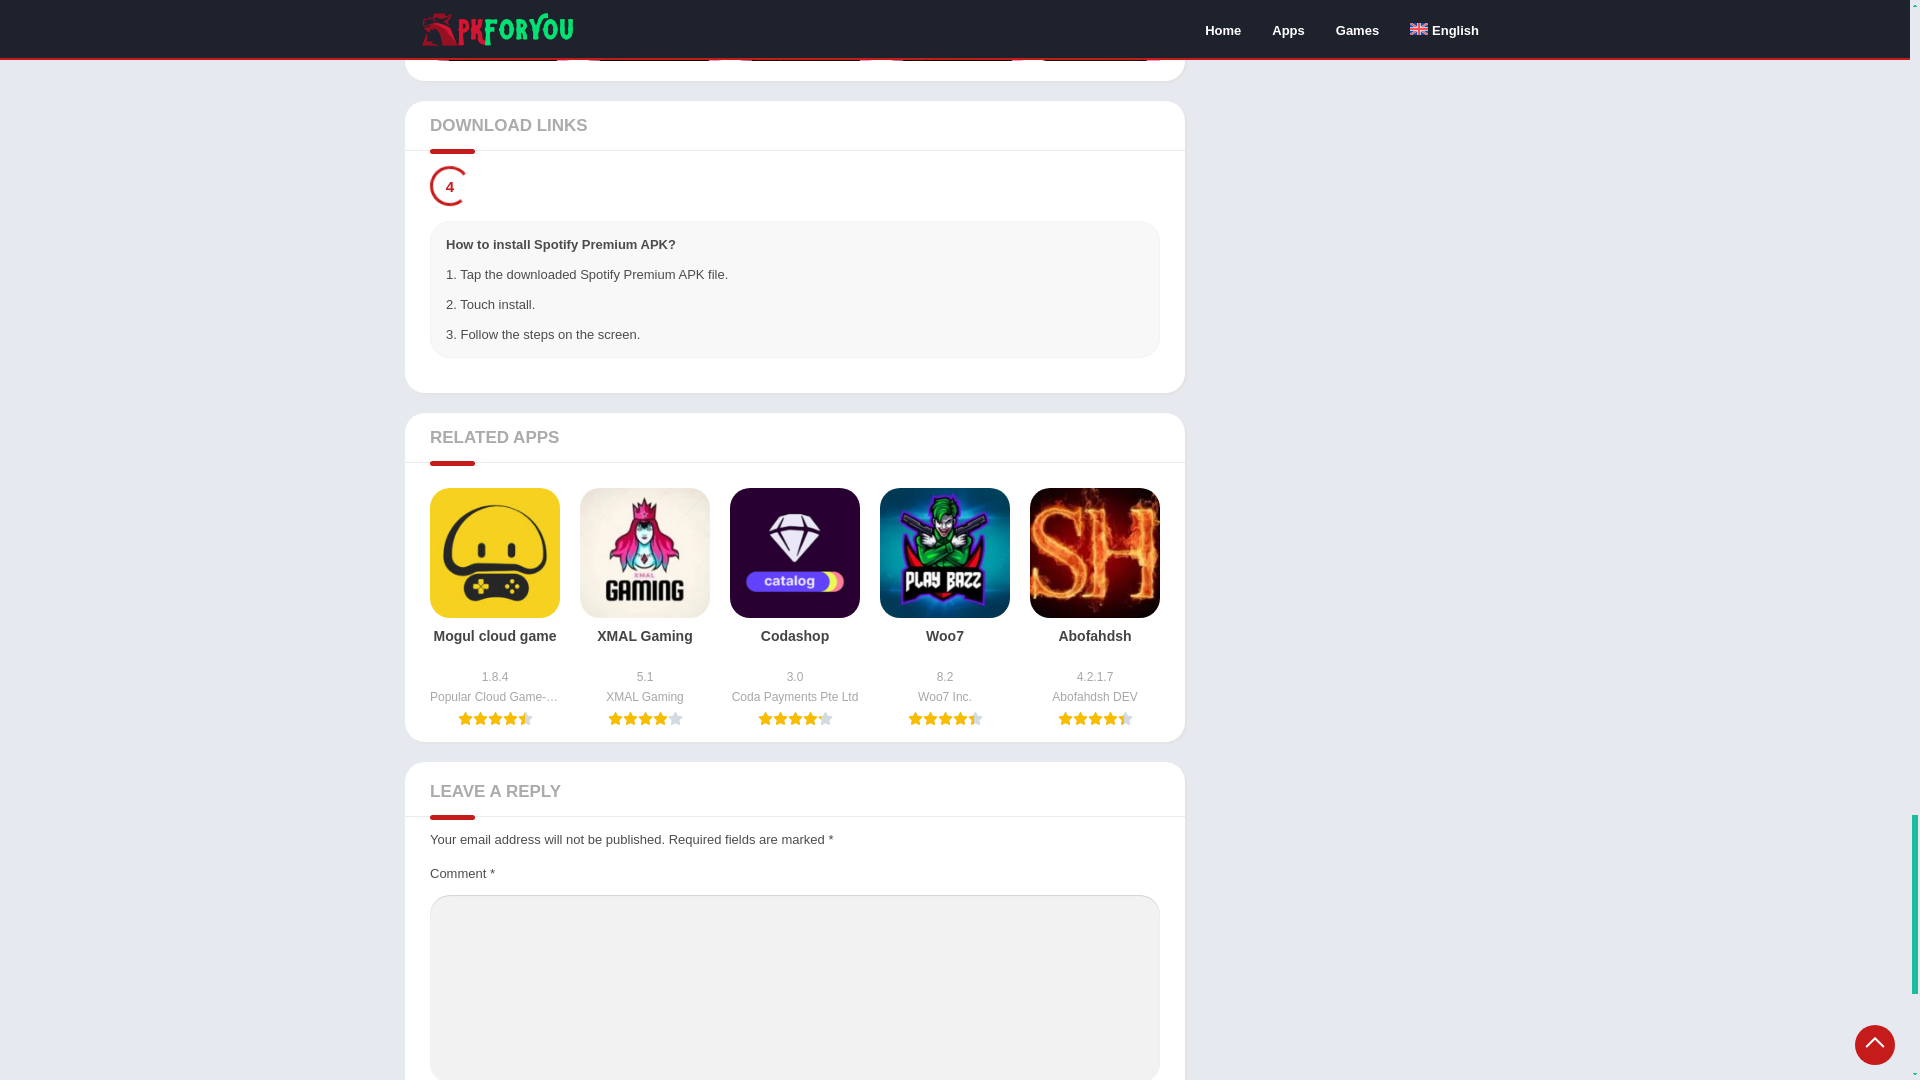1920x1080 pixels.
Task: Click the Abofahdsh title link
Action: tap(1095, 636)
